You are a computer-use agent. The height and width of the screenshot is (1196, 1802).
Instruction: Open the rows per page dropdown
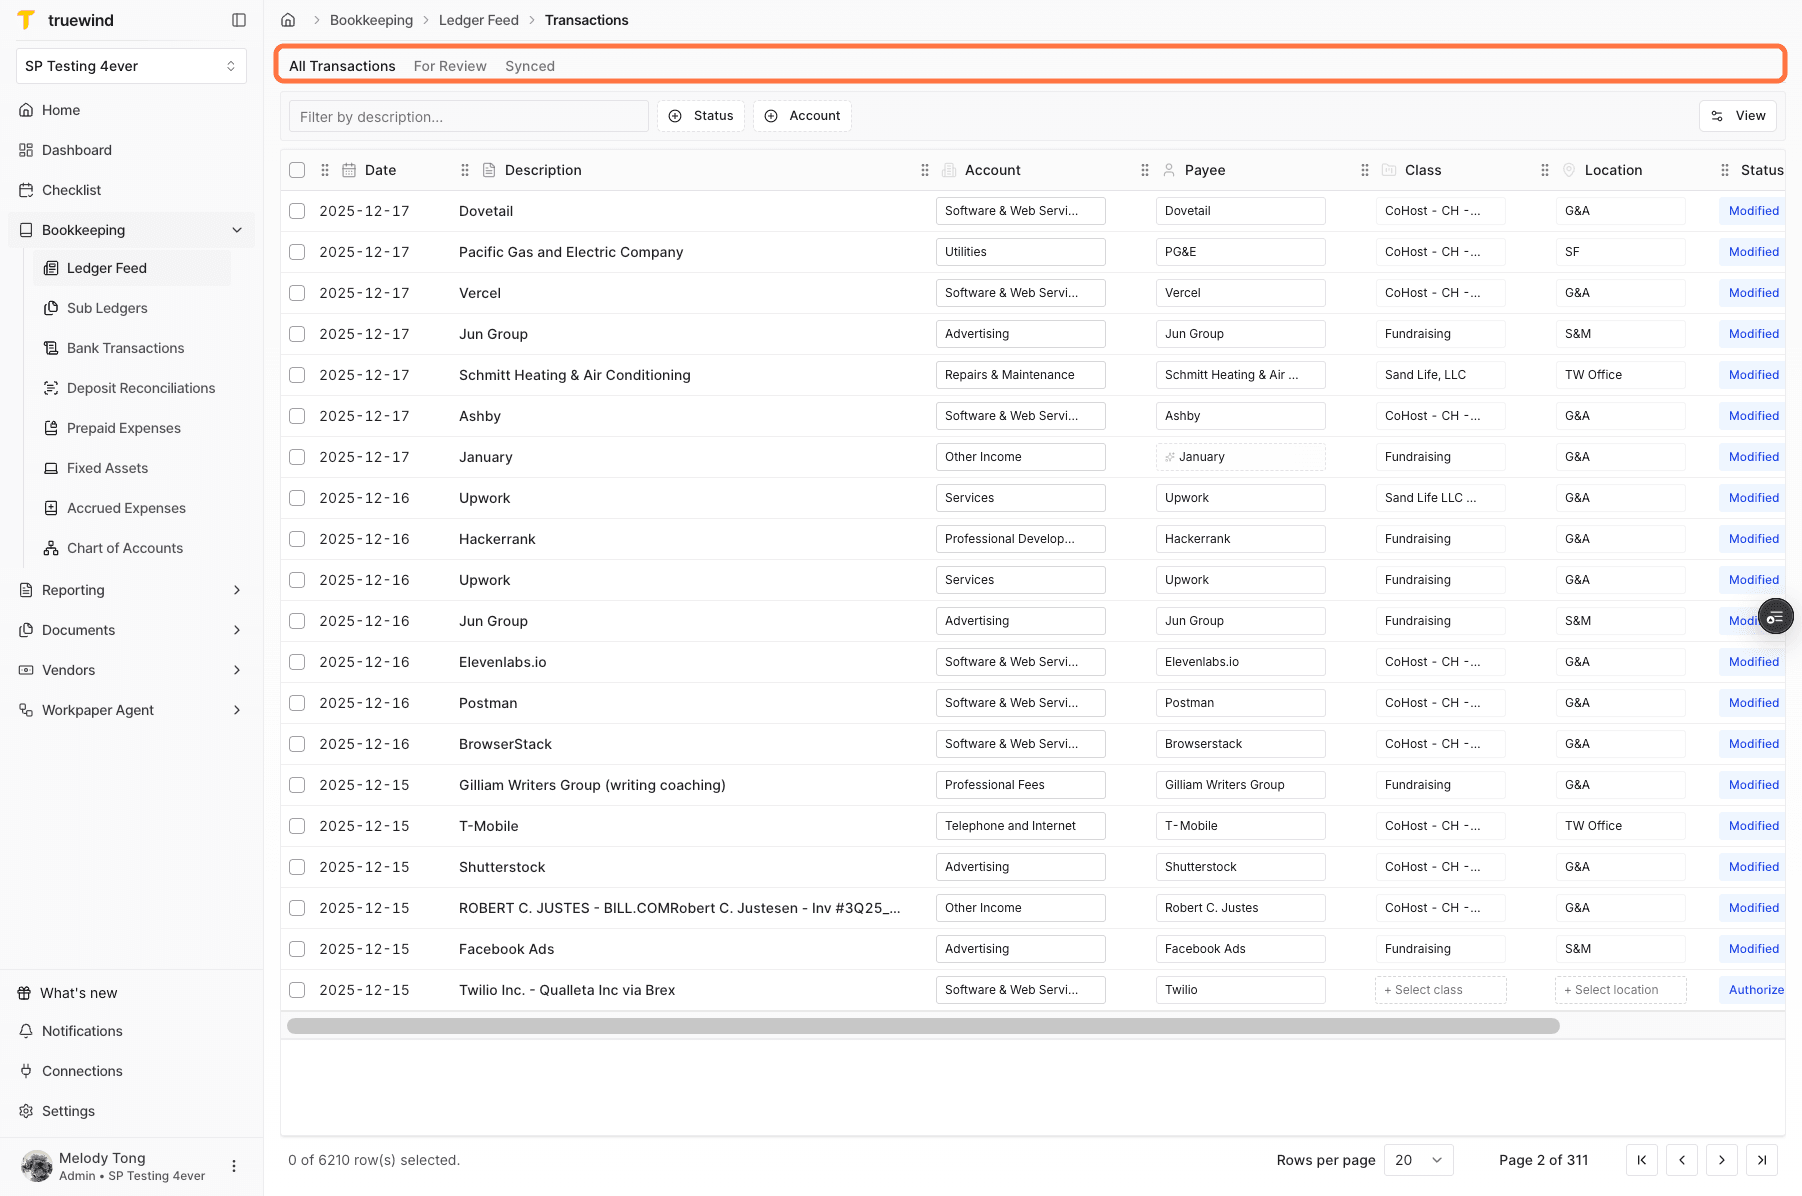1418,1160
